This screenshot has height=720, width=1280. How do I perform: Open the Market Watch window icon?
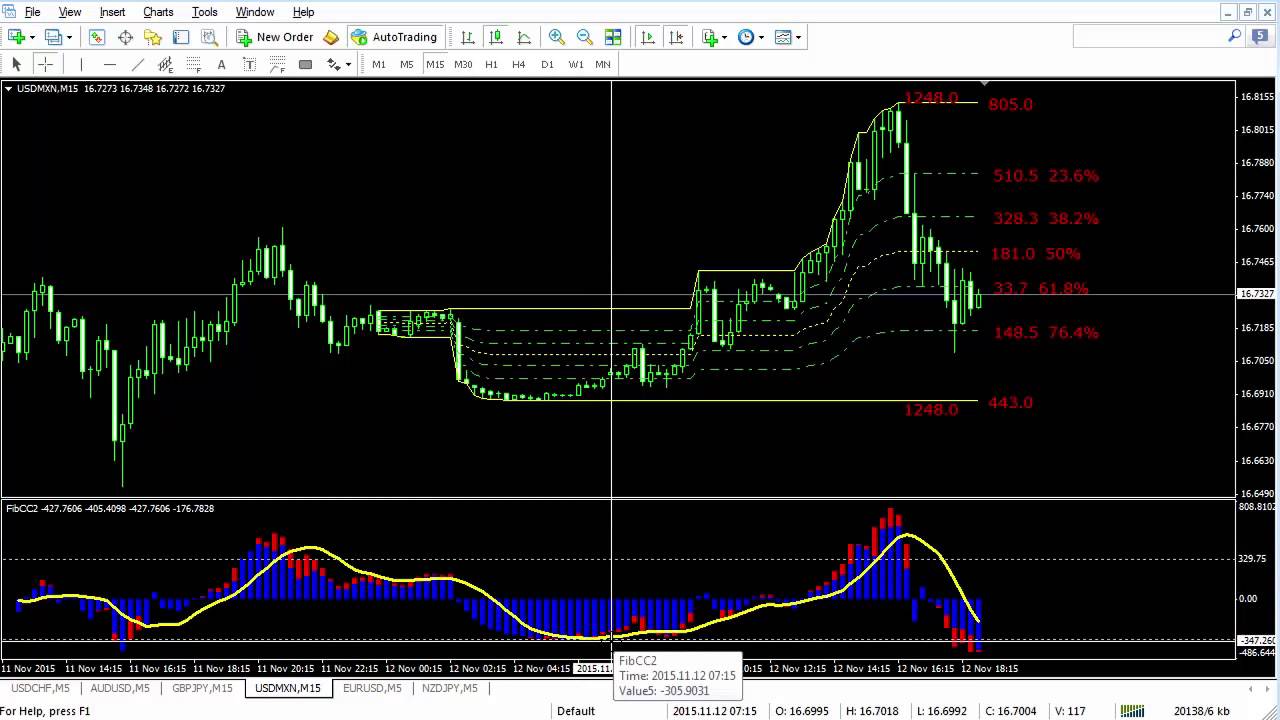(97, 37)
